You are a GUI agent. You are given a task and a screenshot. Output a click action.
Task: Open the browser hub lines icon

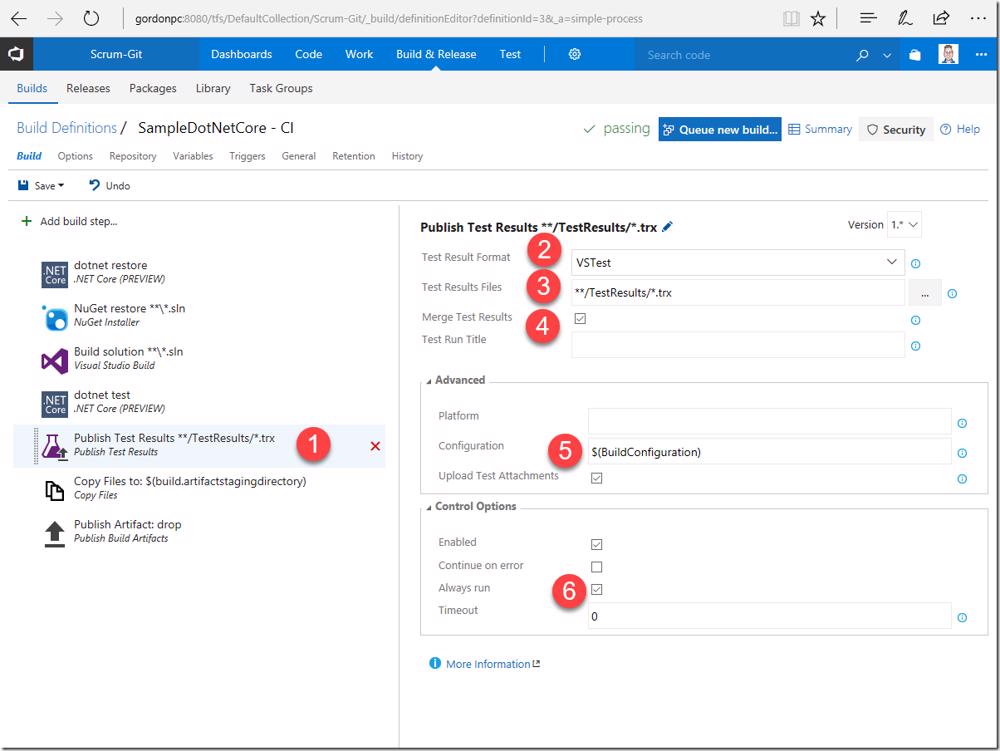pos(868,18)
